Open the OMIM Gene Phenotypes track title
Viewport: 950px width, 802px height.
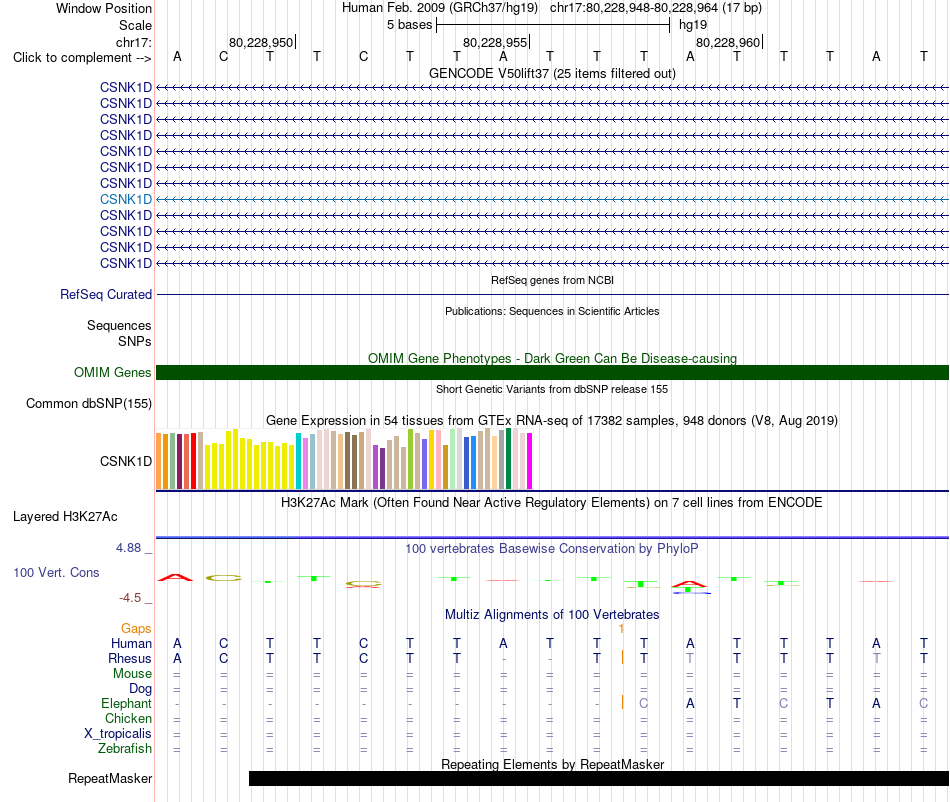coord(552,358)
